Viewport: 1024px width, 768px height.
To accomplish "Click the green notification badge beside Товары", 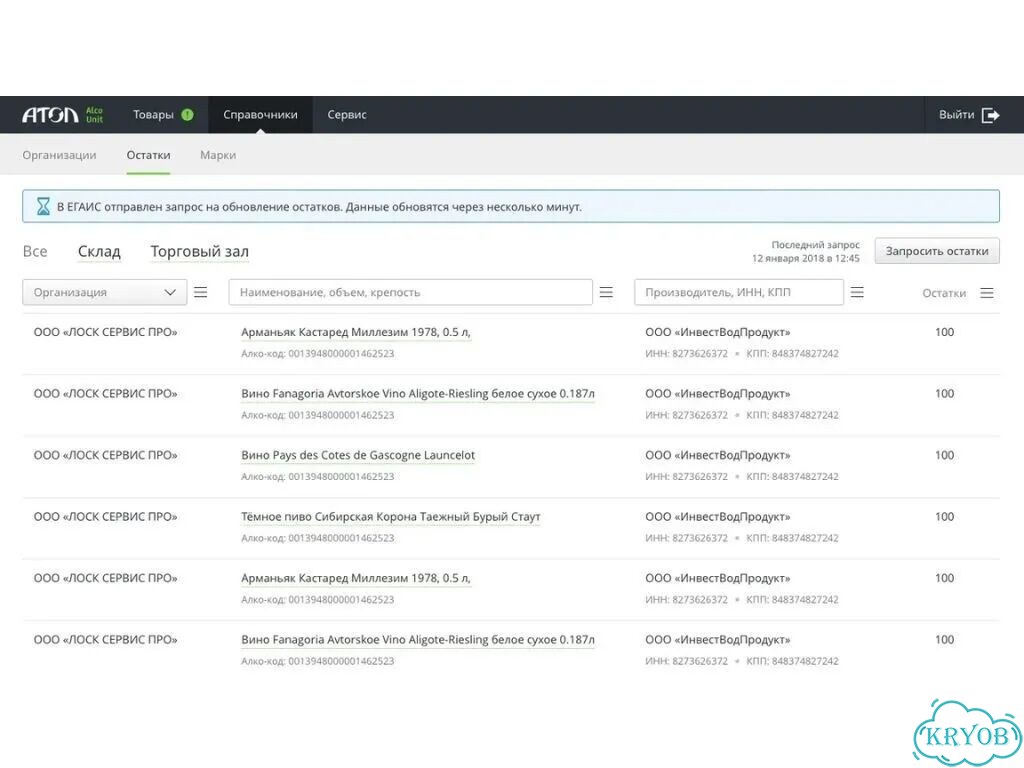I will coord(187,115).
